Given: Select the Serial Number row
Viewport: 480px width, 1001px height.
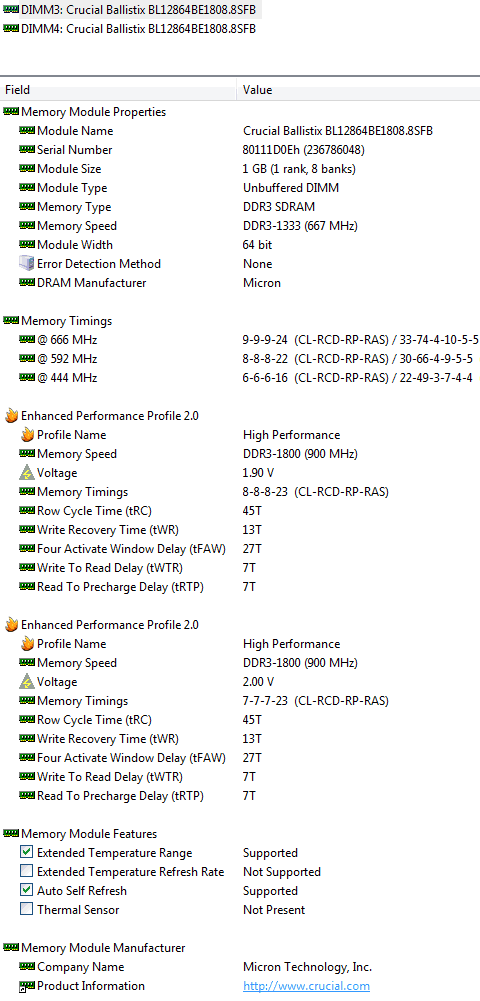Looking at the screenshot, I should [240, 149].
